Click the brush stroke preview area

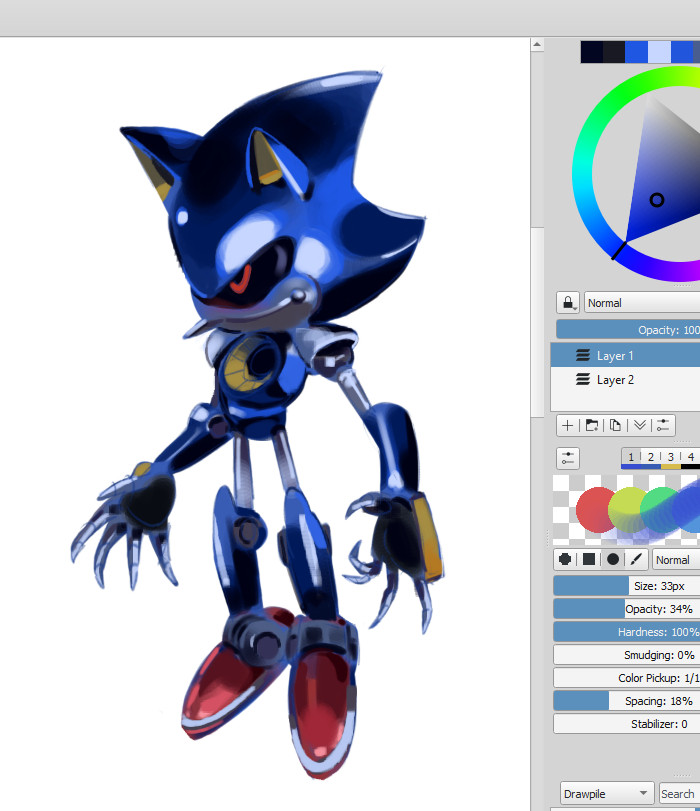[x=627, y=509]
